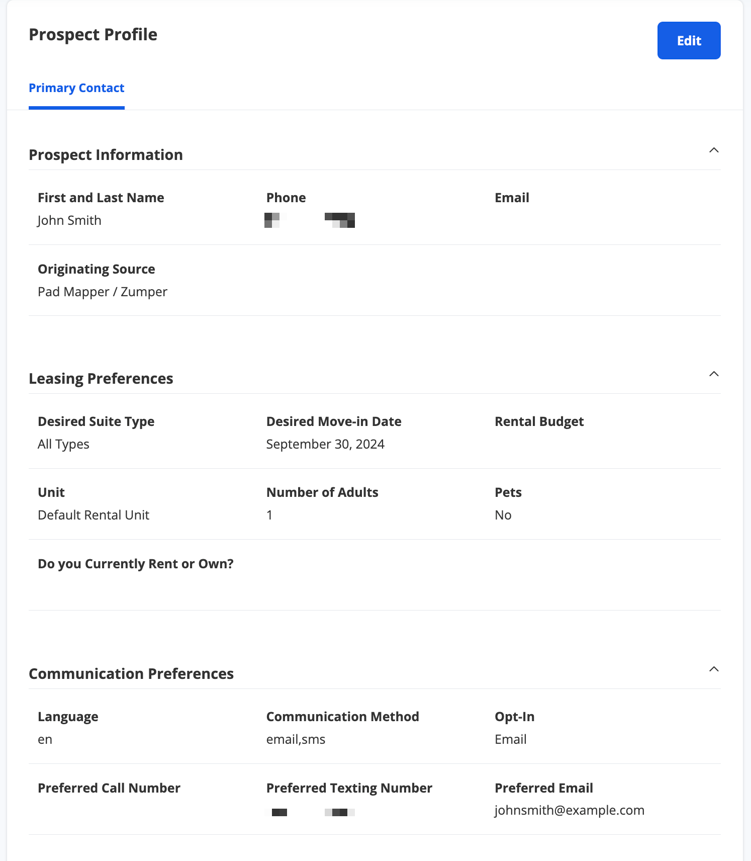Image resolution: width=751 pixels, height=861 pixels.
Task: Collapse the Communication Preferences section chevron
Action: pyautogui.click(x=714, y=669)
